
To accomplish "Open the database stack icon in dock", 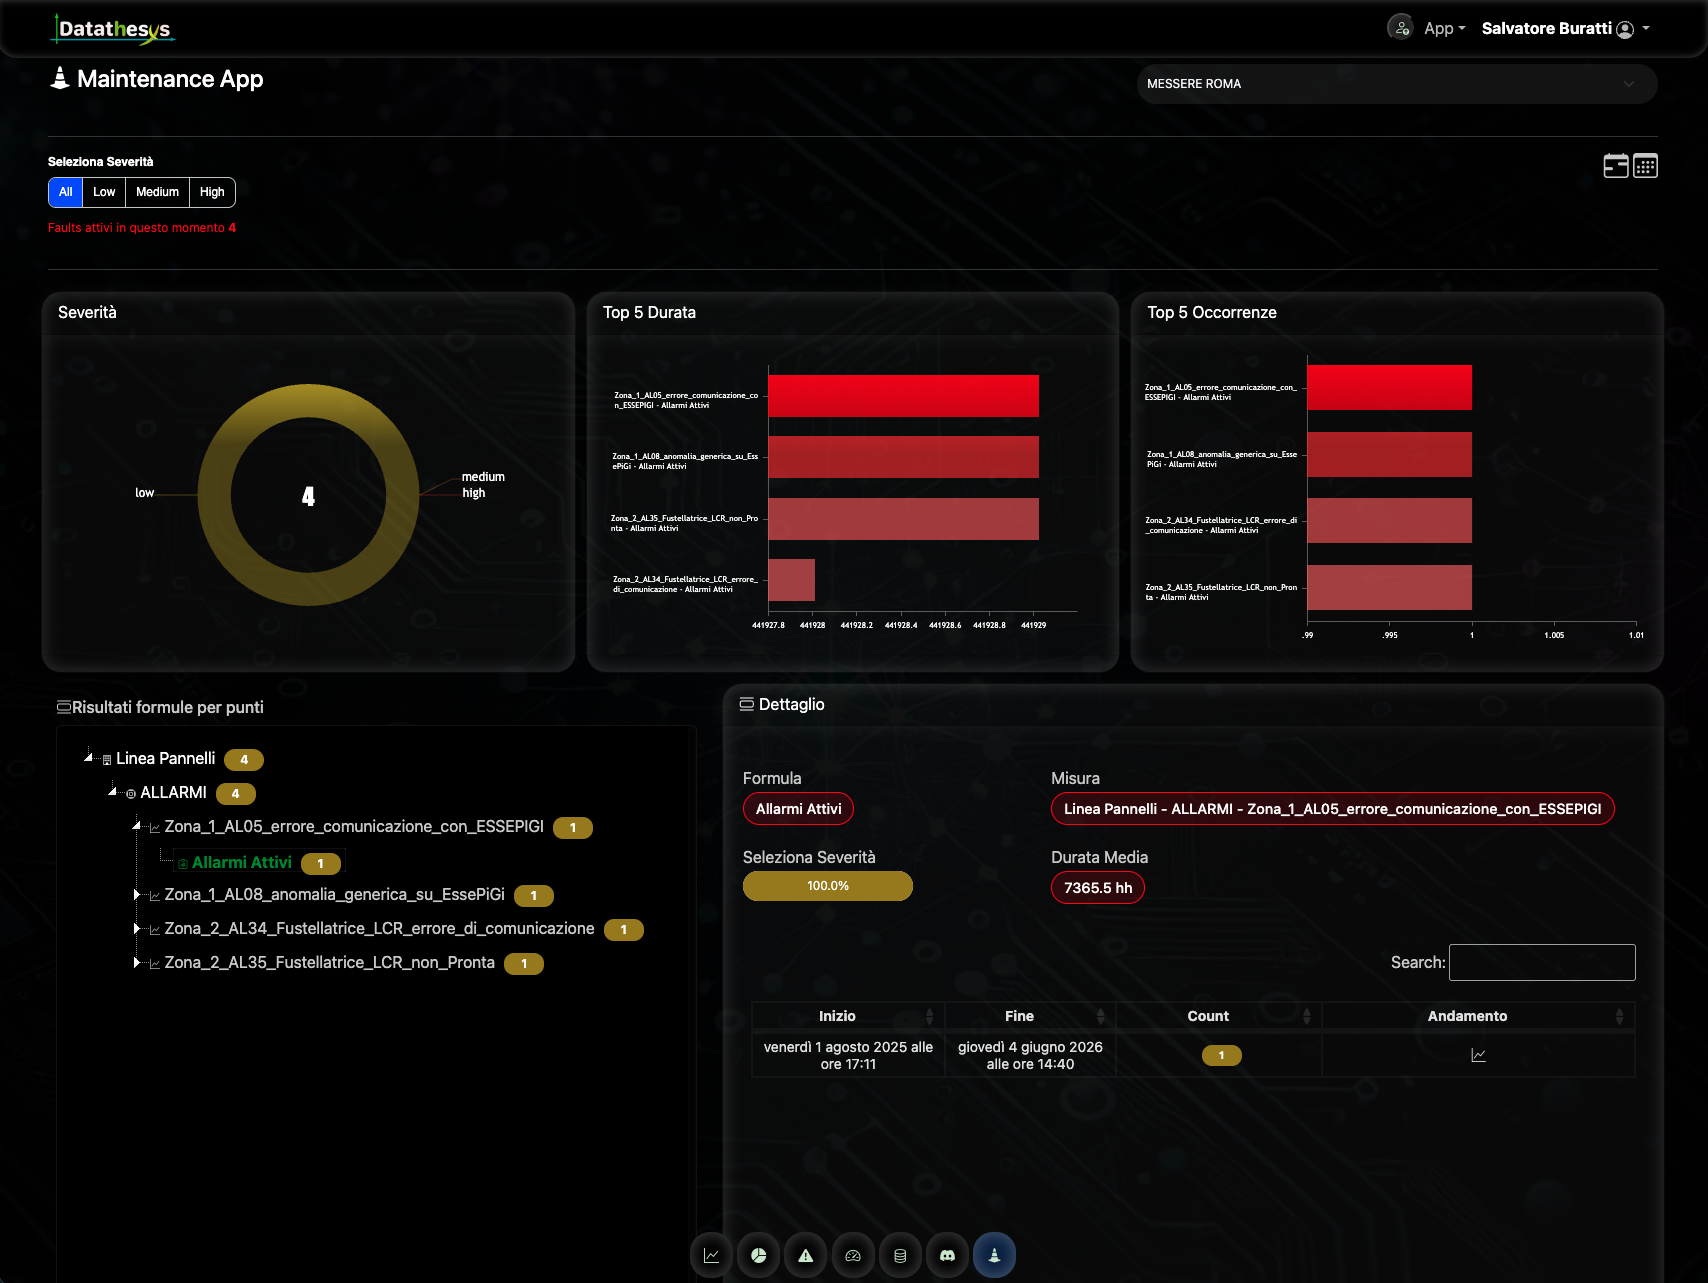I will point(900,1255).
